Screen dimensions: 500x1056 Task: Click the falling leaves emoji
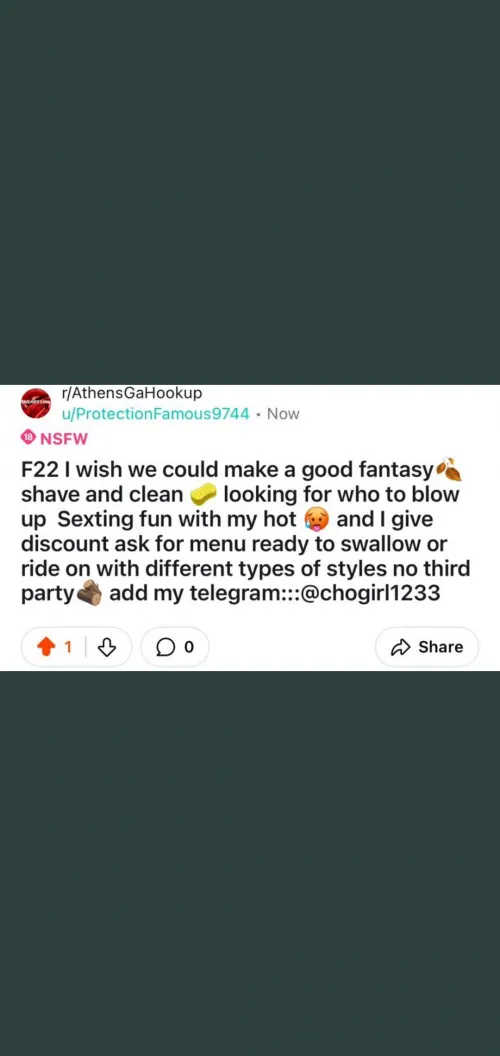[x=449, y=469]
